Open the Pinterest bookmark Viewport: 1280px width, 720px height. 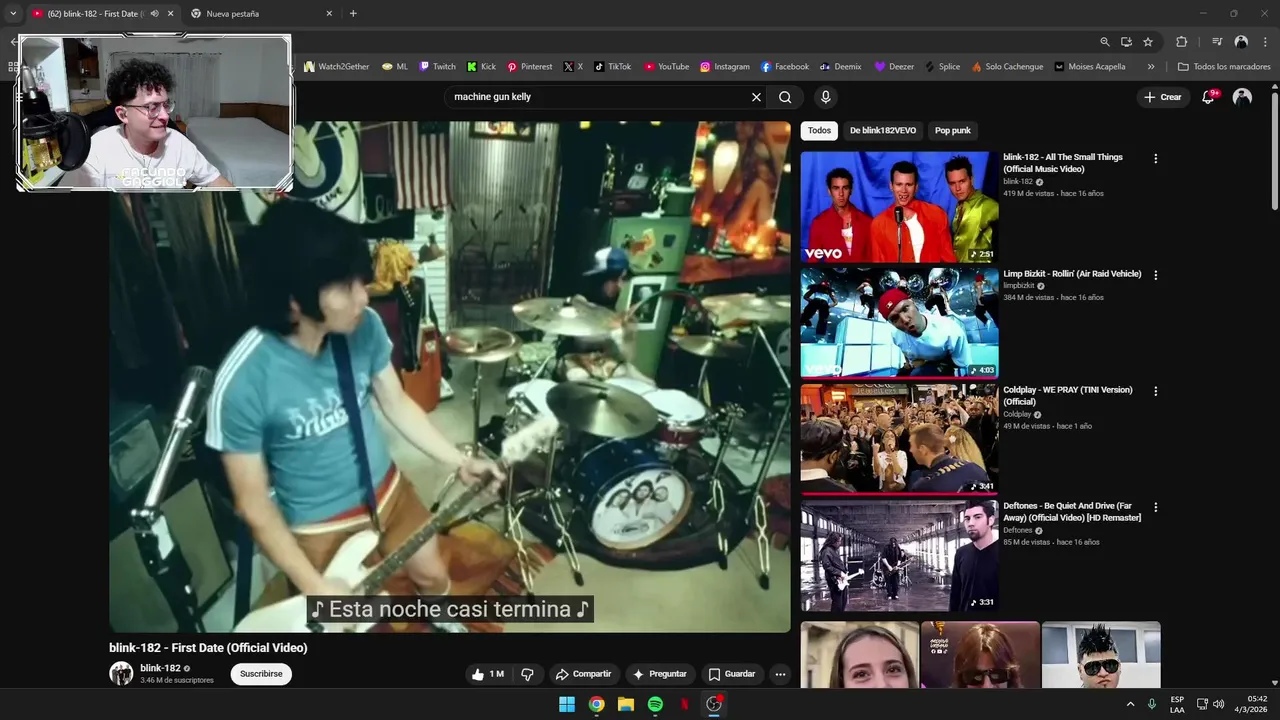point(529,67)
